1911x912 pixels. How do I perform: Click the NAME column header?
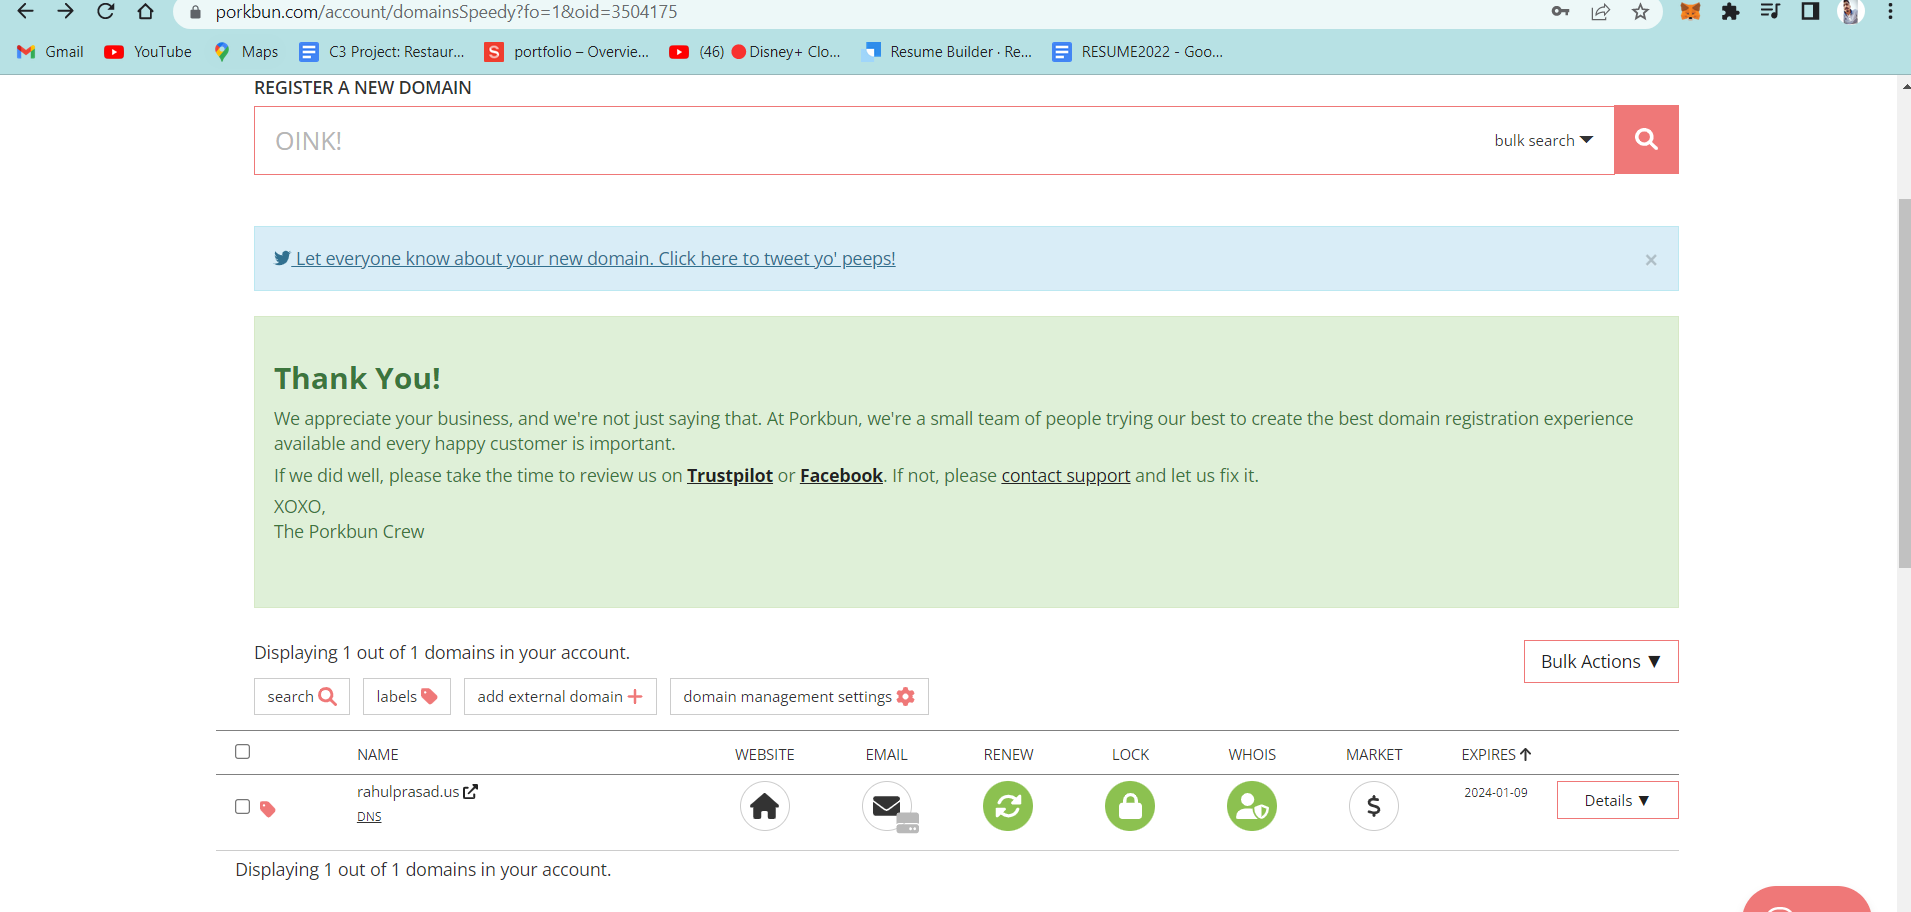point(378,755)
